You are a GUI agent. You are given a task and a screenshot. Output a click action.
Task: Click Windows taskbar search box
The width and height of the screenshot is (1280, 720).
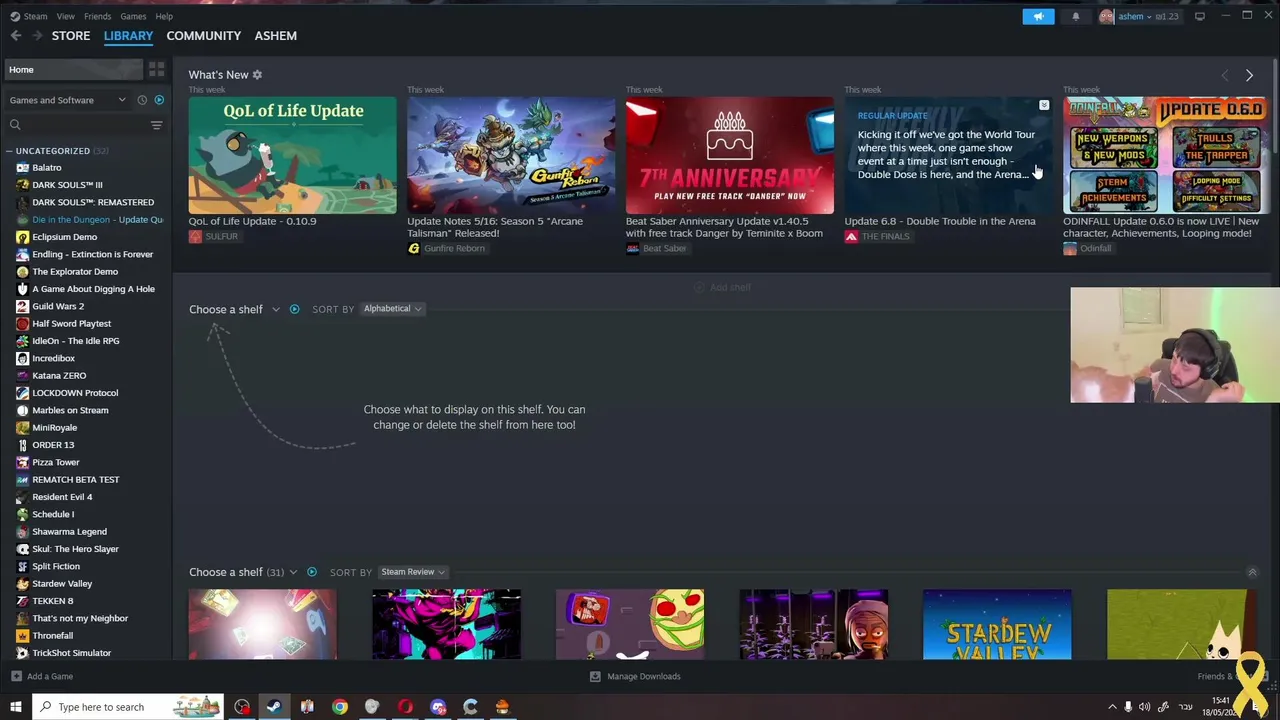(x=127, y=707)
